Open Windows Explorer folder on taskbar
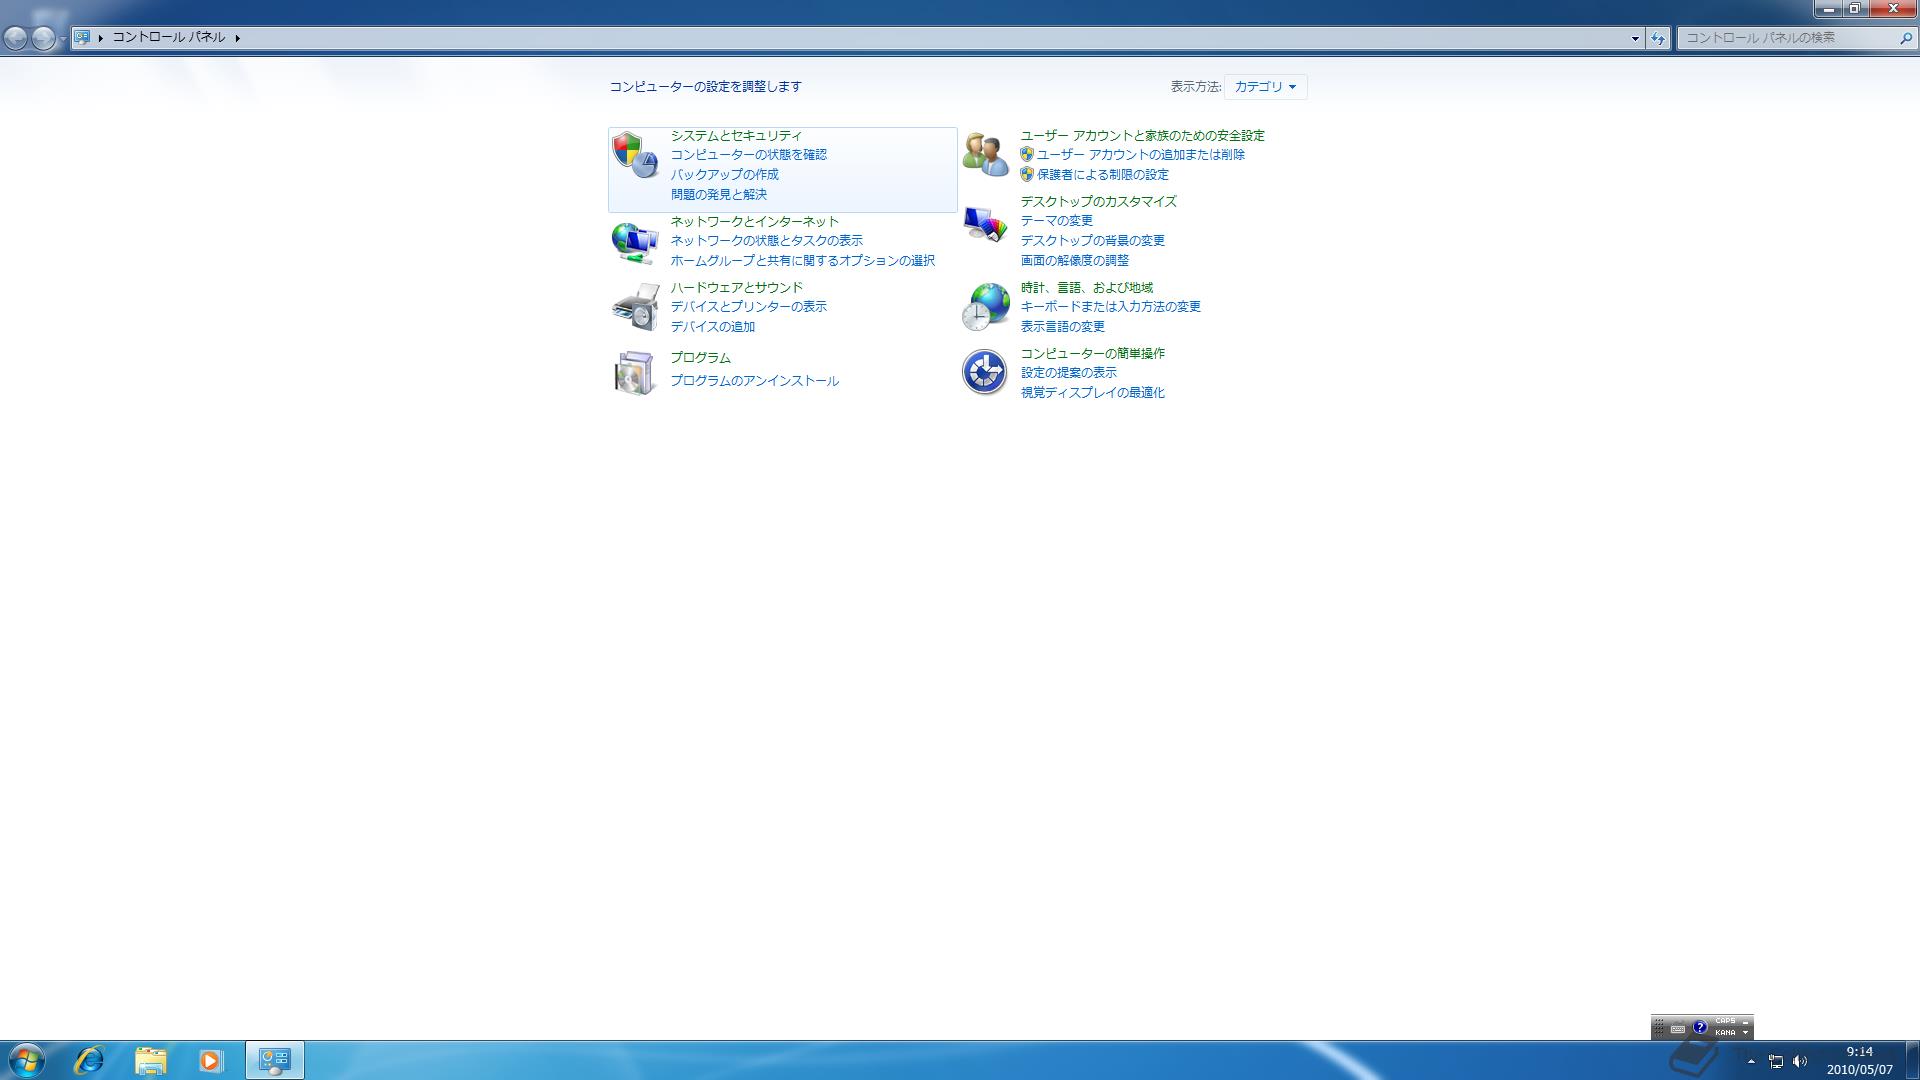 tap(150, 1060)
